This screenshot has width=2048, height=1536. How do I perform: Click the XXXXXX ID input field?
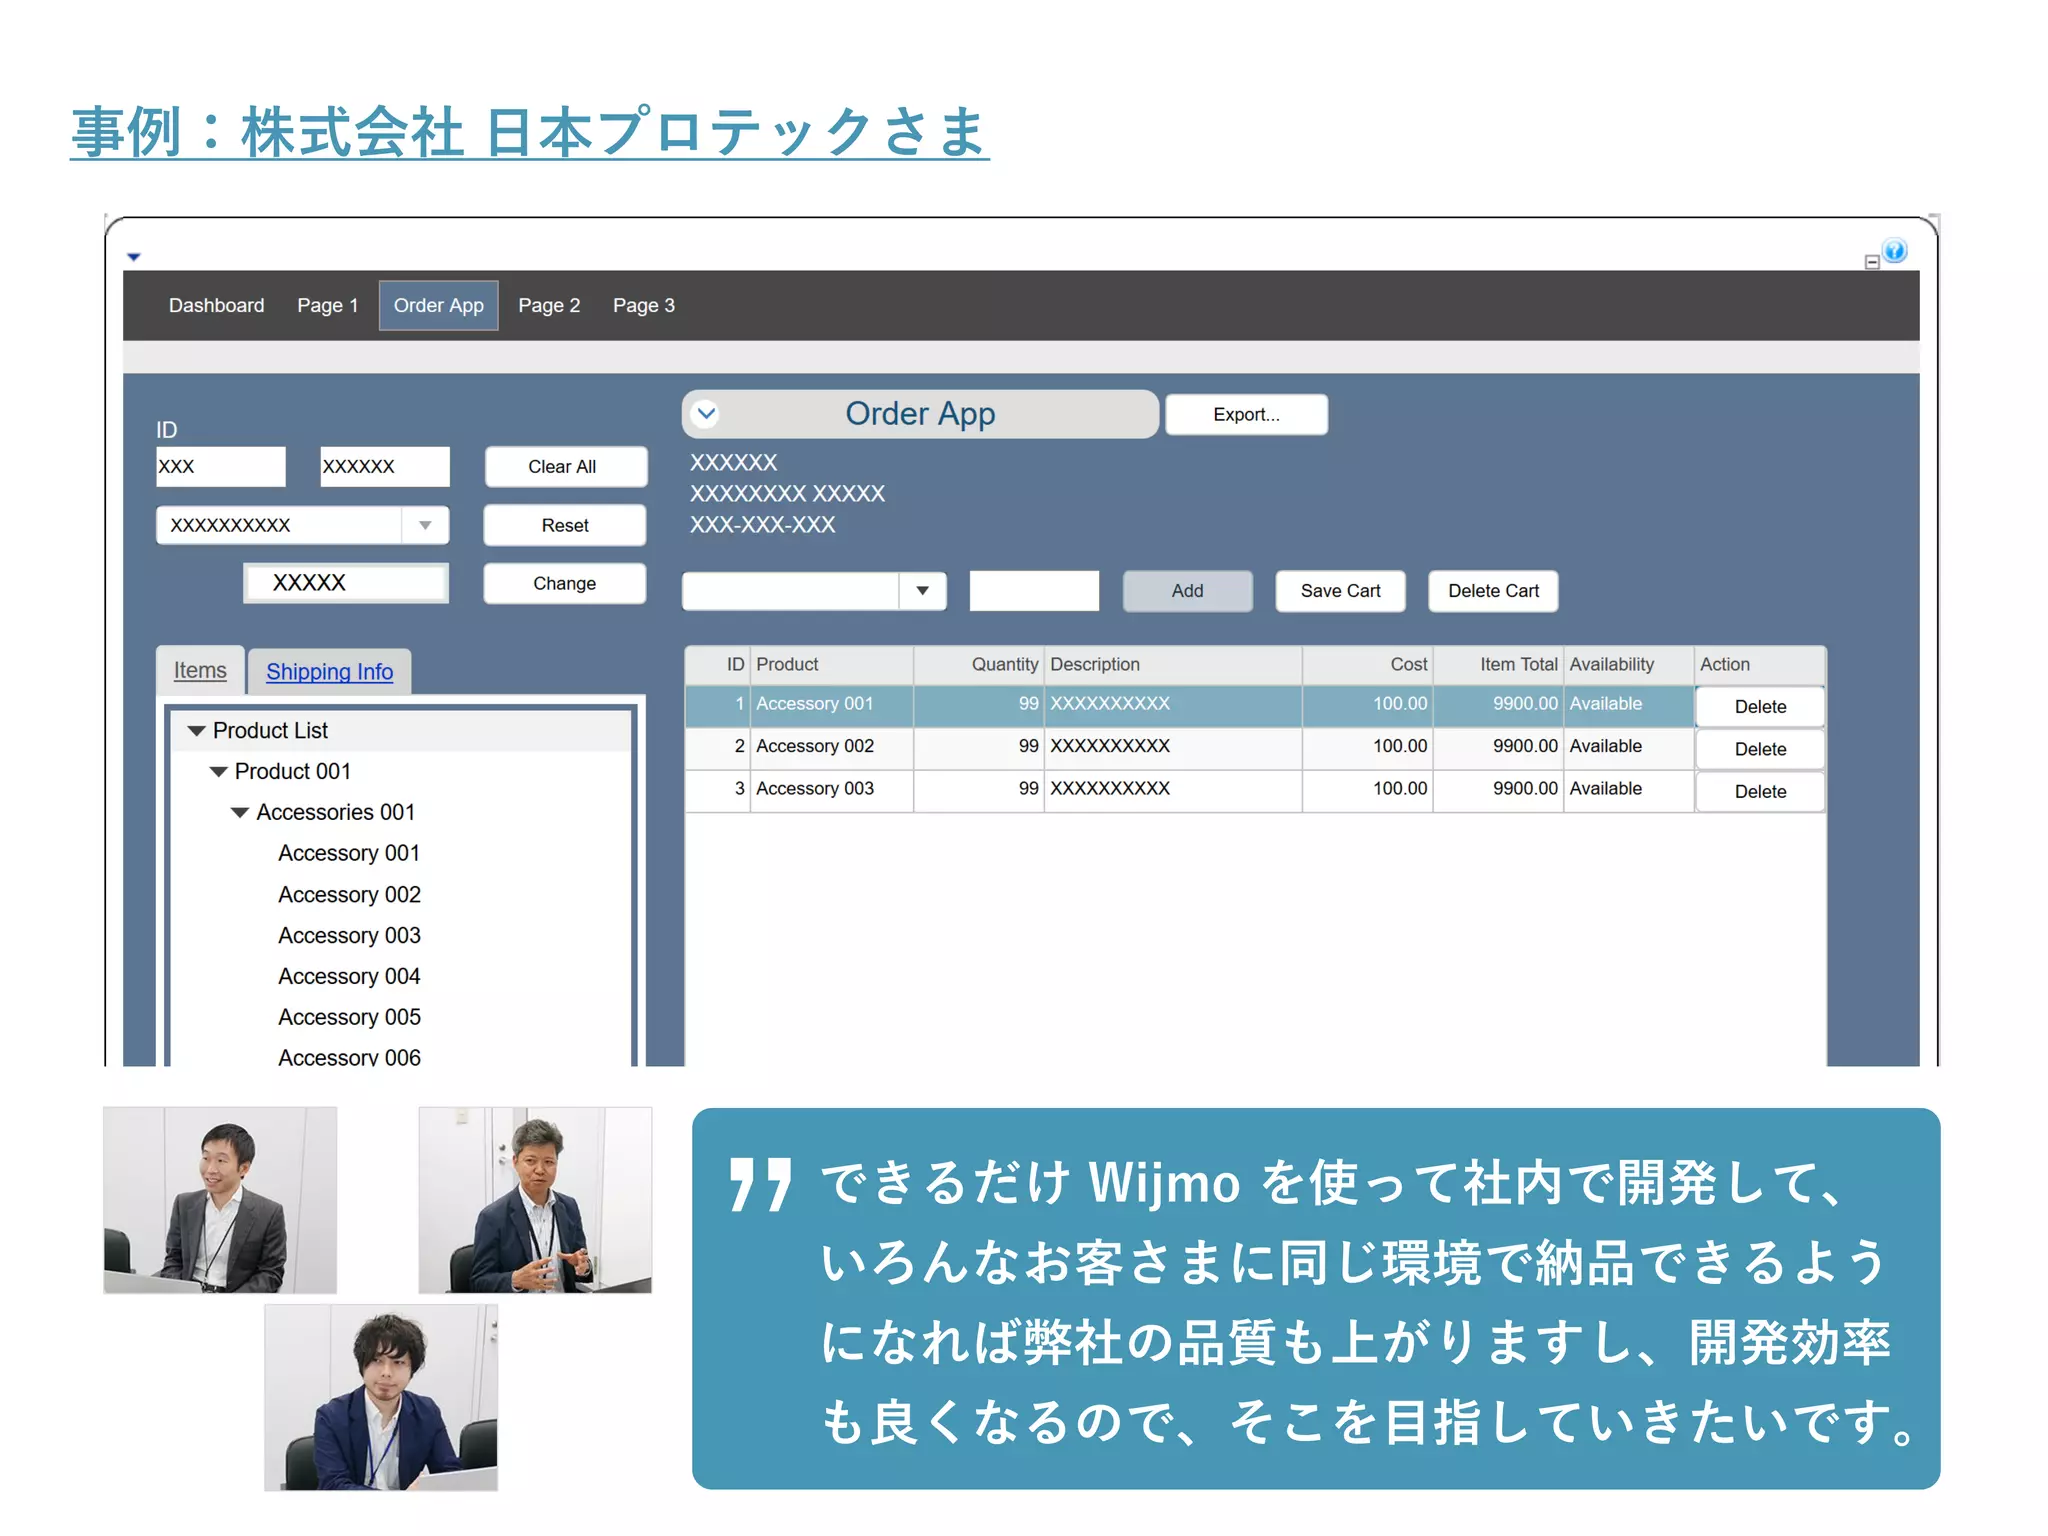point(385,467)
